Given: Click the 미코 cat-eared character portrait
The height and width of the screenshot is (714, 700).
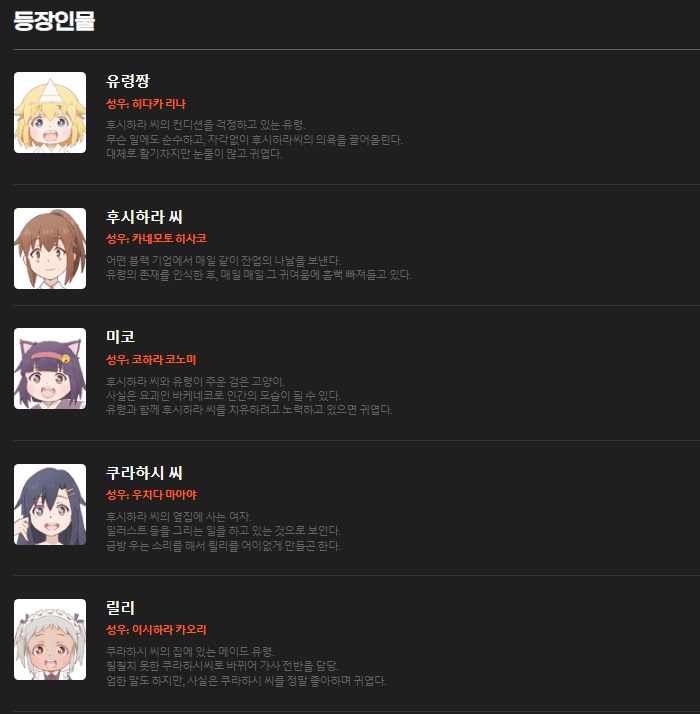Looking at the screenshot, I should point(50,368).
